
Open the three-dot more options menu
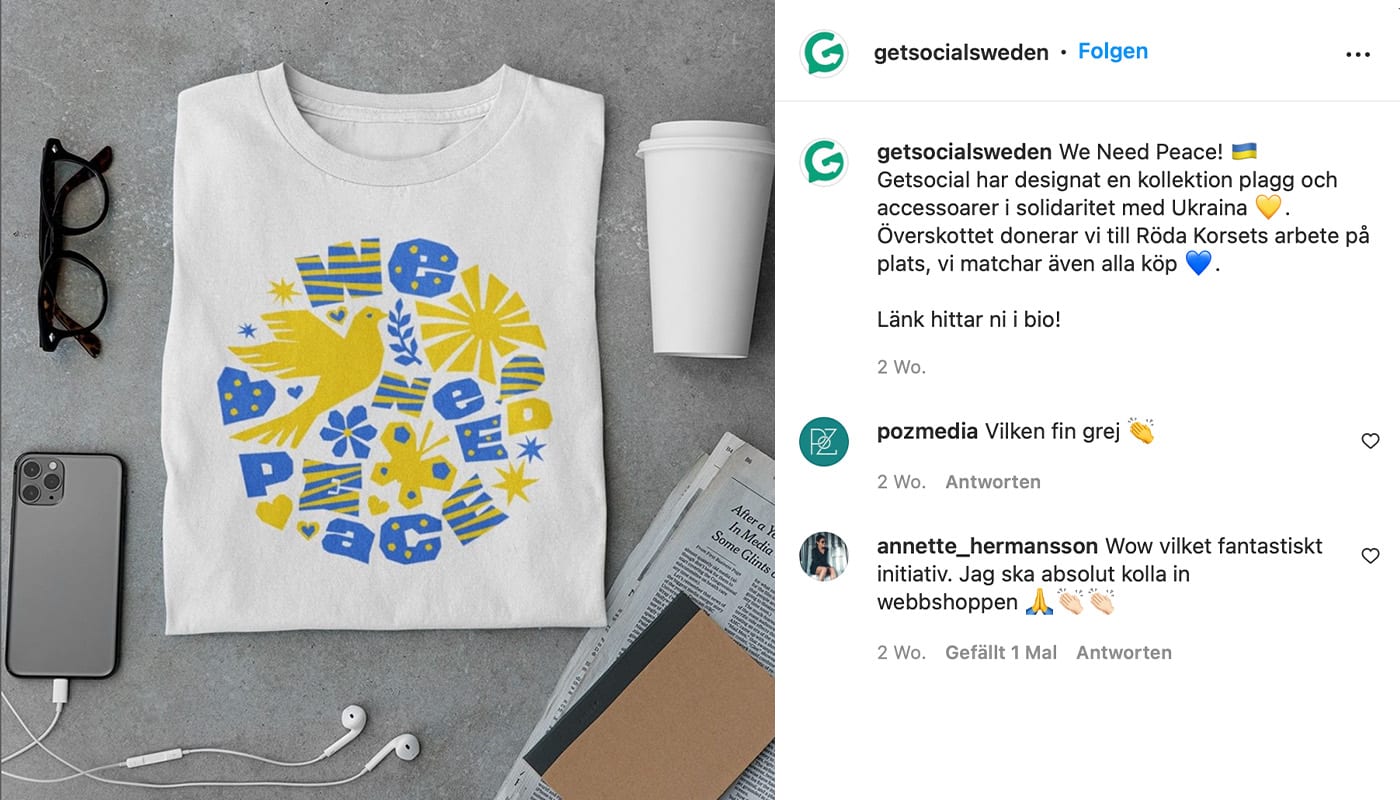[x=1358, y=54]
